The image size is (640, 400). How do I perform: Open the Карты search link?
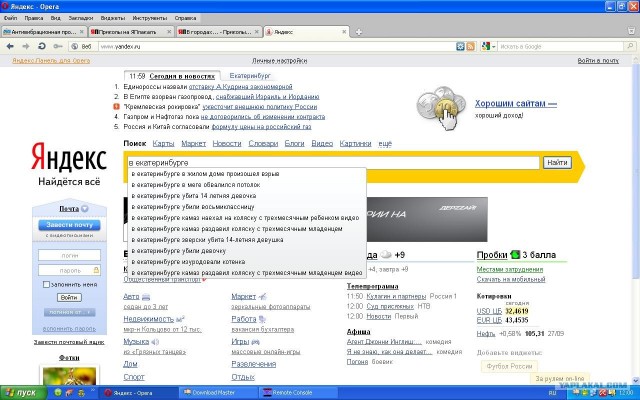coord(163,144)
